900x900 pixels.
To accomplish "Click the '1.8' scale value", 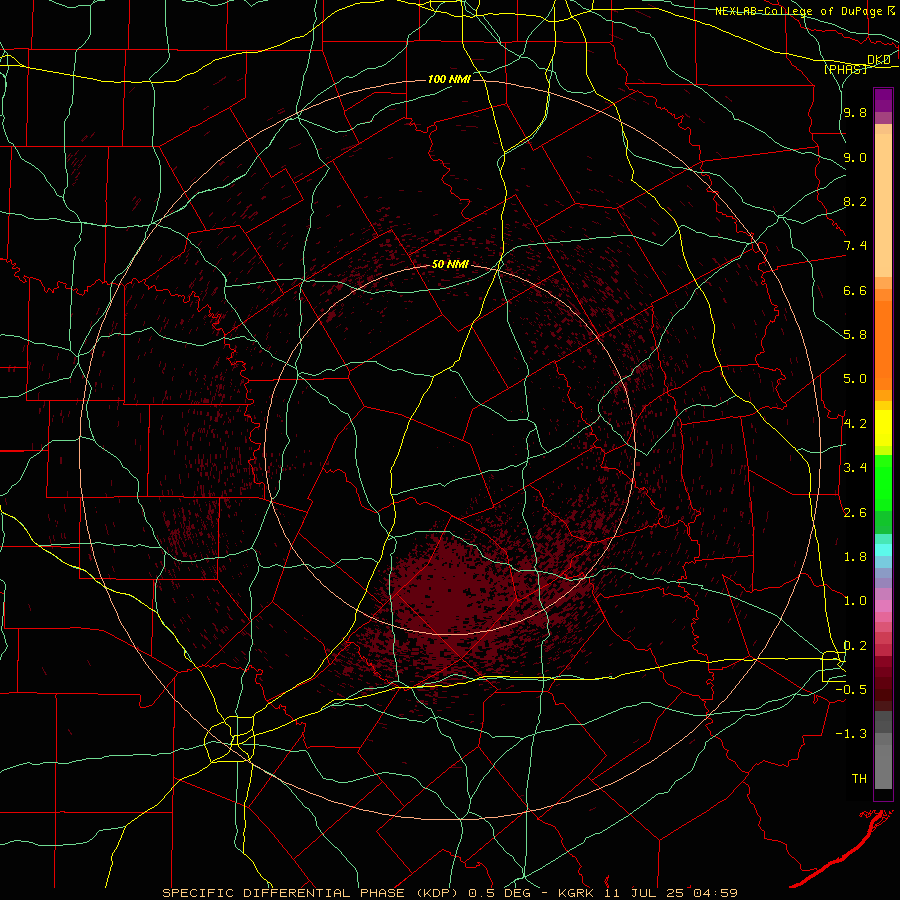I will (x=855, y=557).
